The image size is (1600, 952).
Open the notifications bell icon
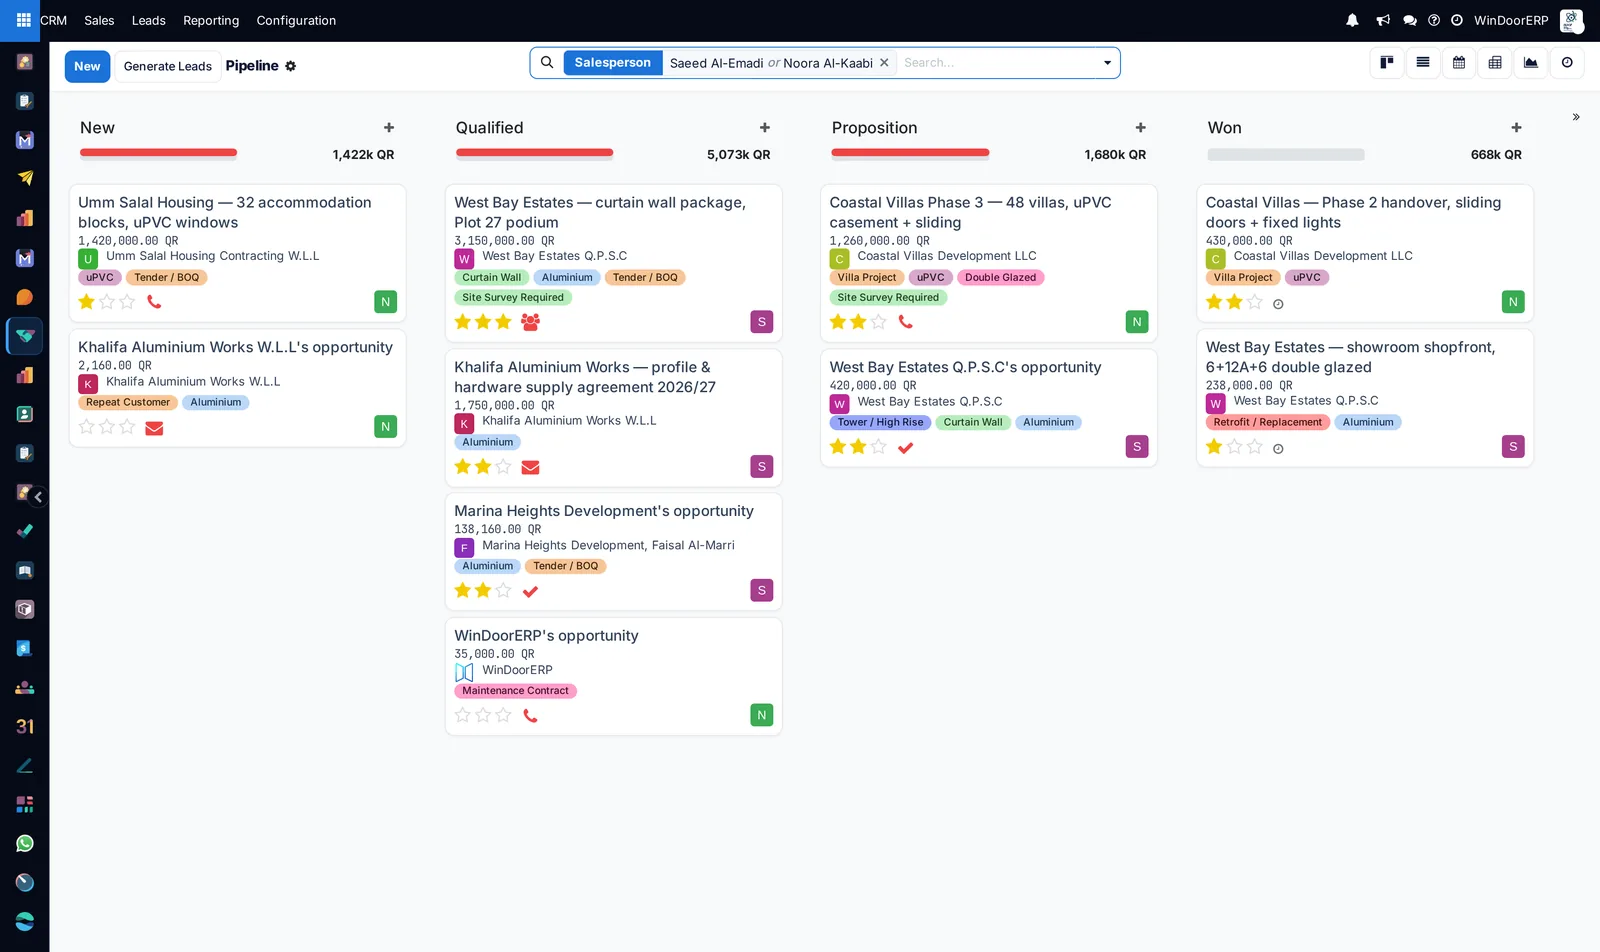coord(1352,20)
